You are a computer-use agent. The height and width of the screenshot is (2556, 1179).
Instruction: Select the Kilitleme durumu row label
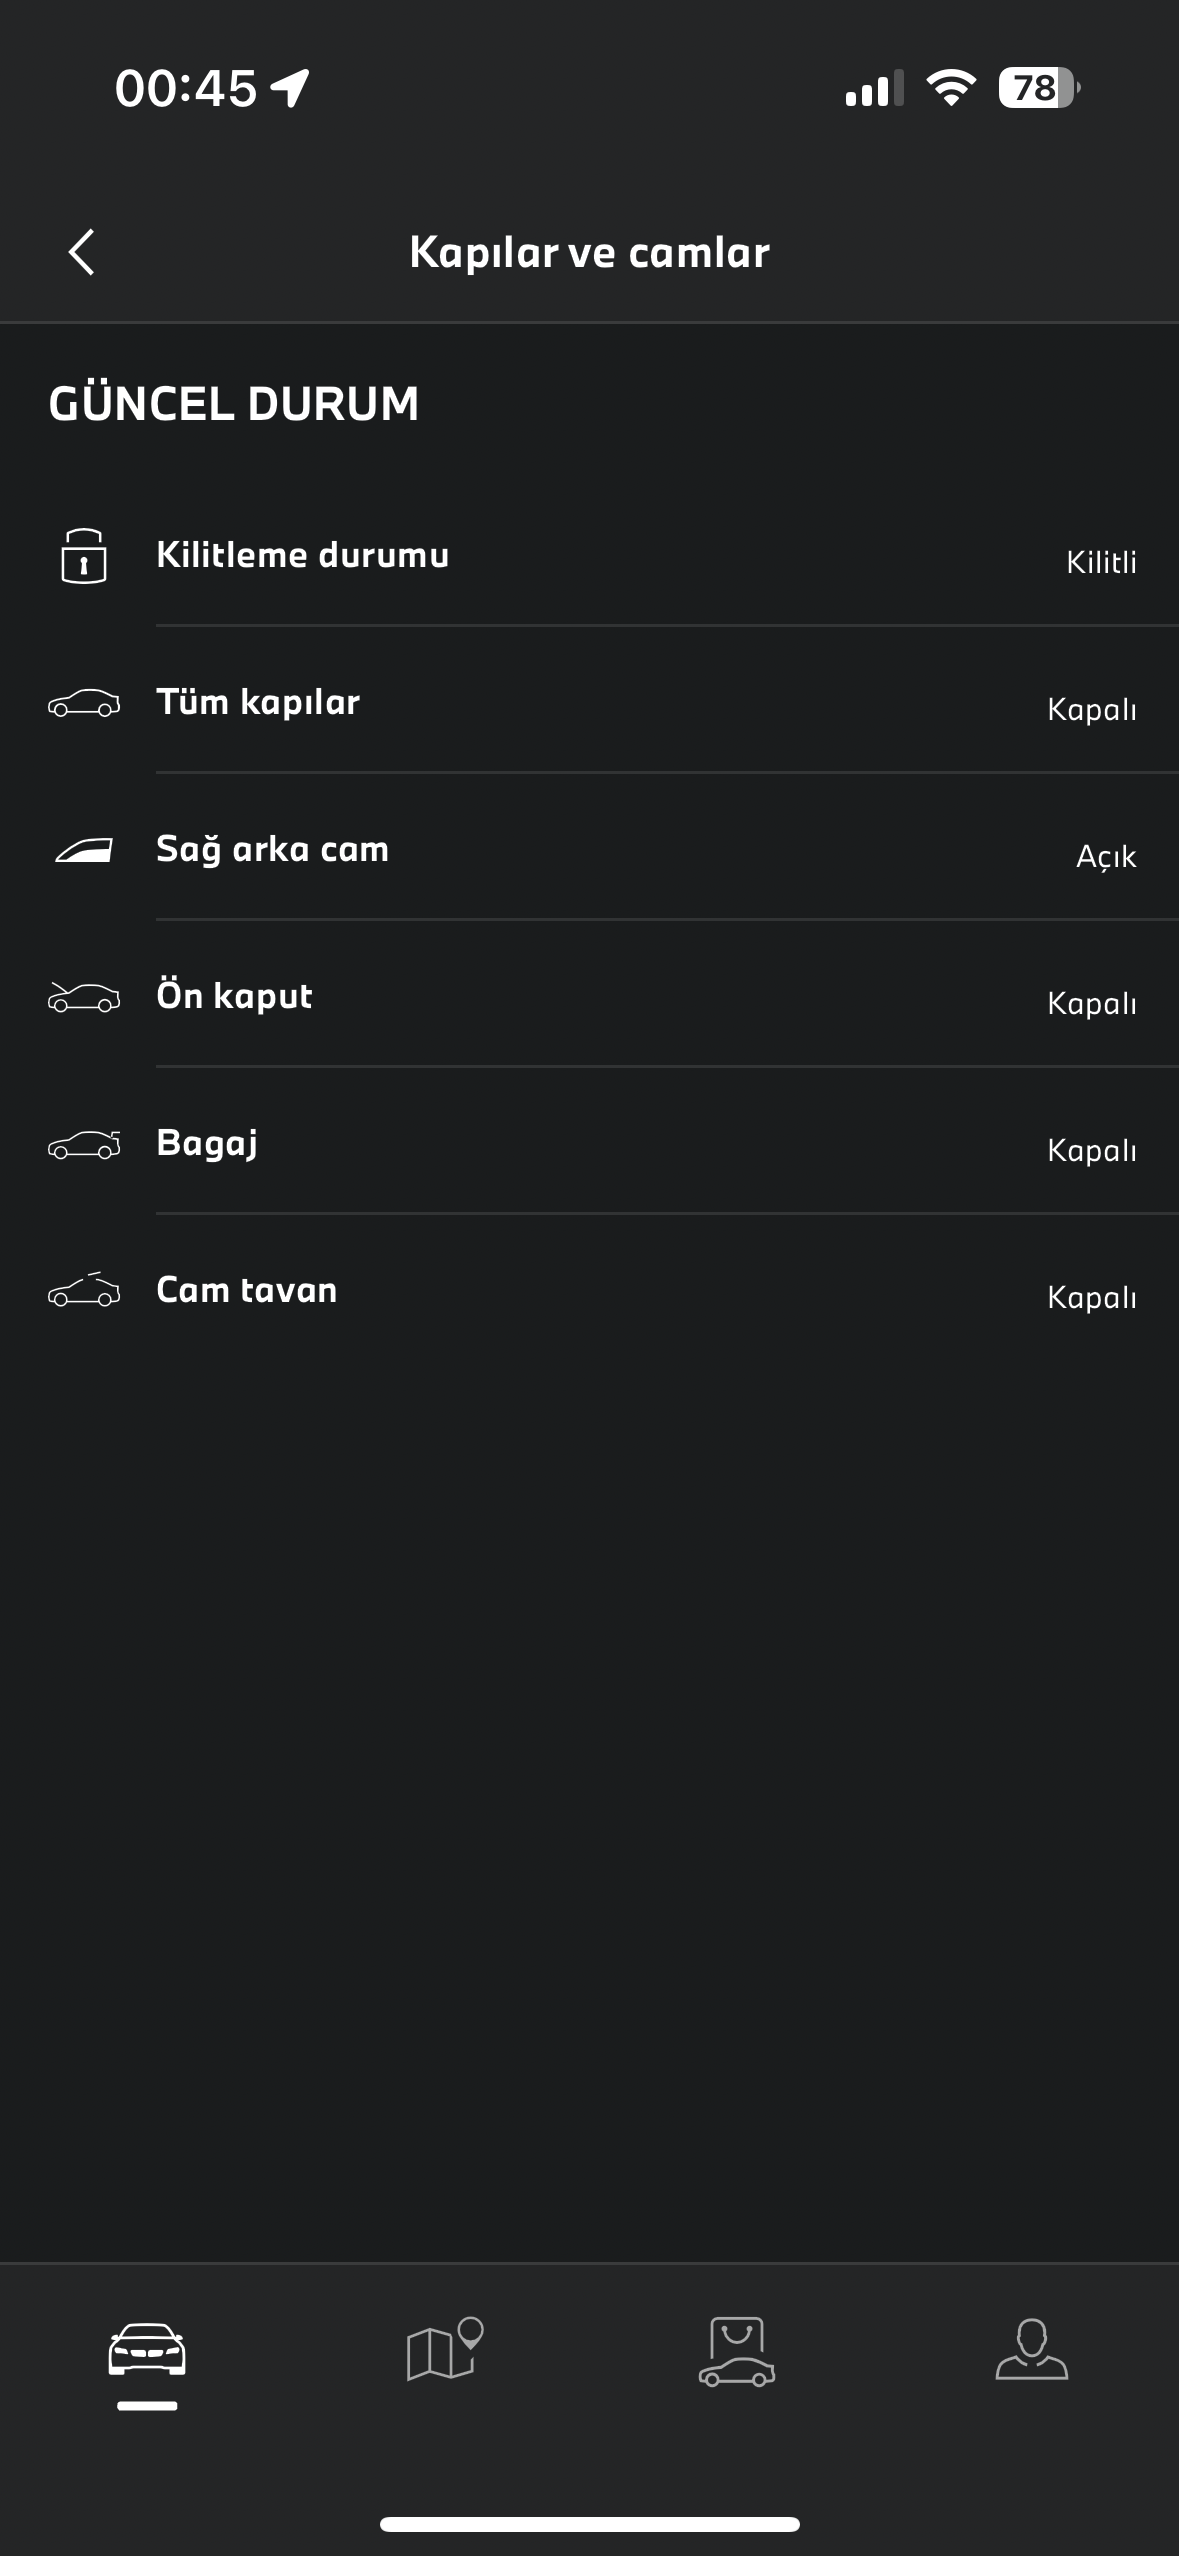coord(302,555)
